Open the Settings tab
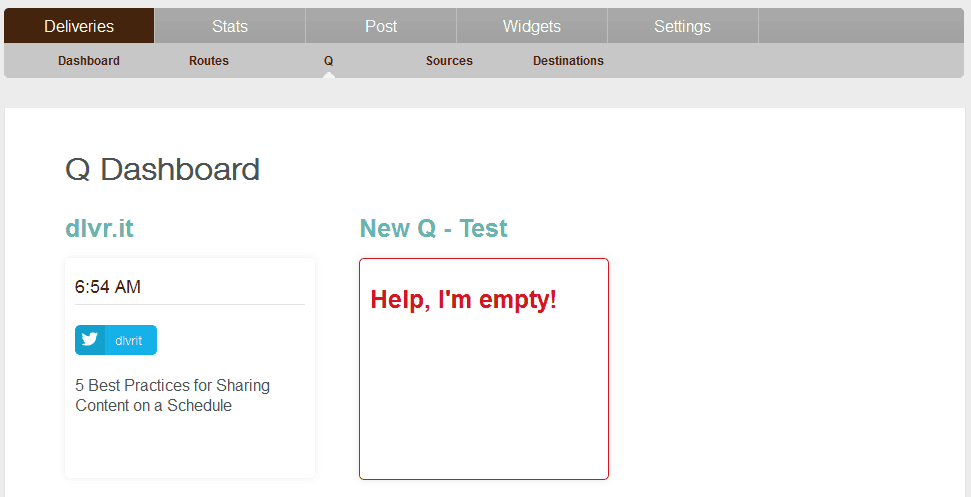Image resolution: width=971 pixels, height=497 pixels. click(682, 26)
